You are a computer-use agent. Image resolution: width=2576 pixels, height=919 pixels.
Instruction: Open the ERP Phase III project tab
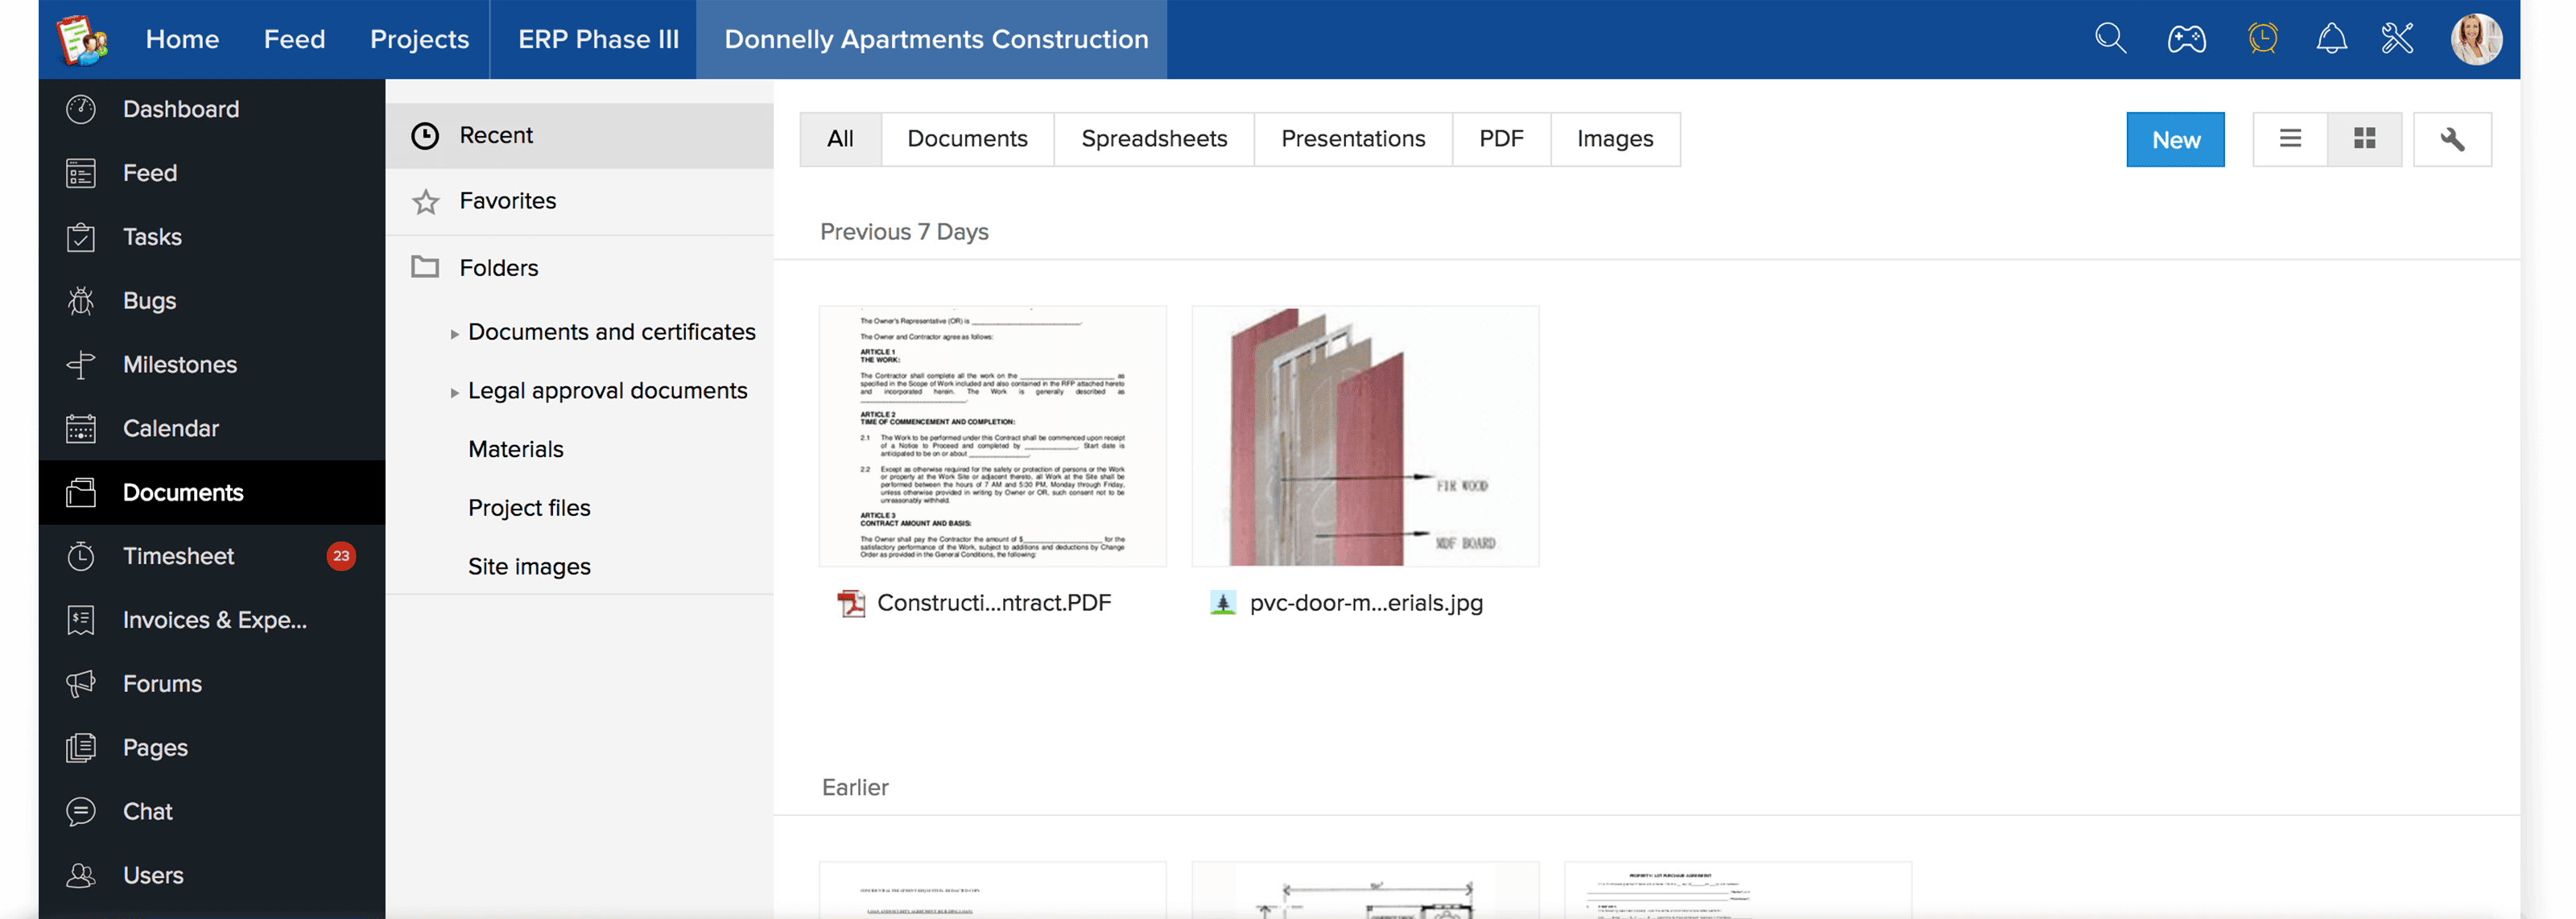tap(593, 39)
